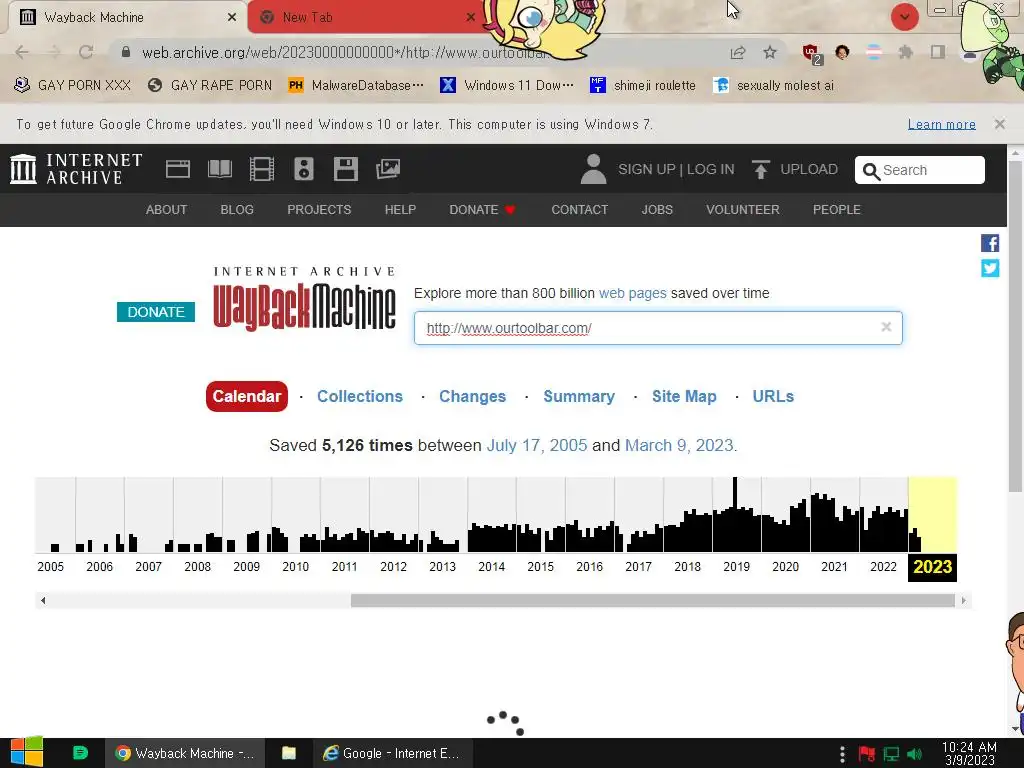The image size is (1024, 768).
Task: Click the upload arrow icon
Action: click(761, 169)
